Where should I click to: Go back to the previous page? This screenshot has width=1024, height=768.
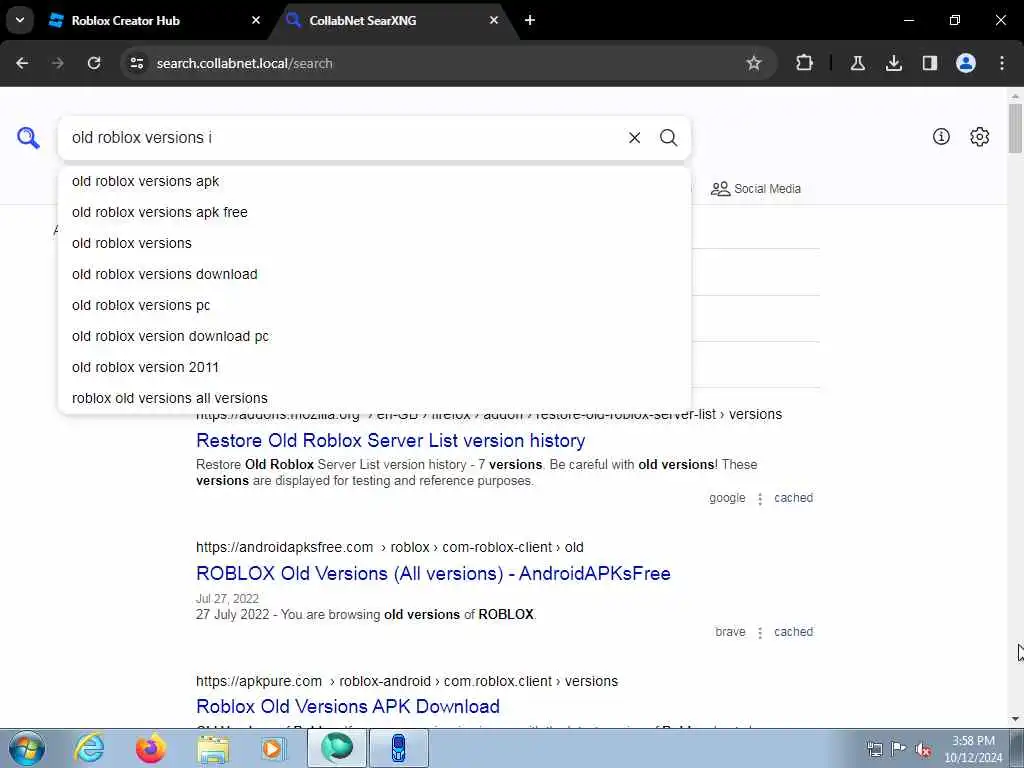coord(22,63)
